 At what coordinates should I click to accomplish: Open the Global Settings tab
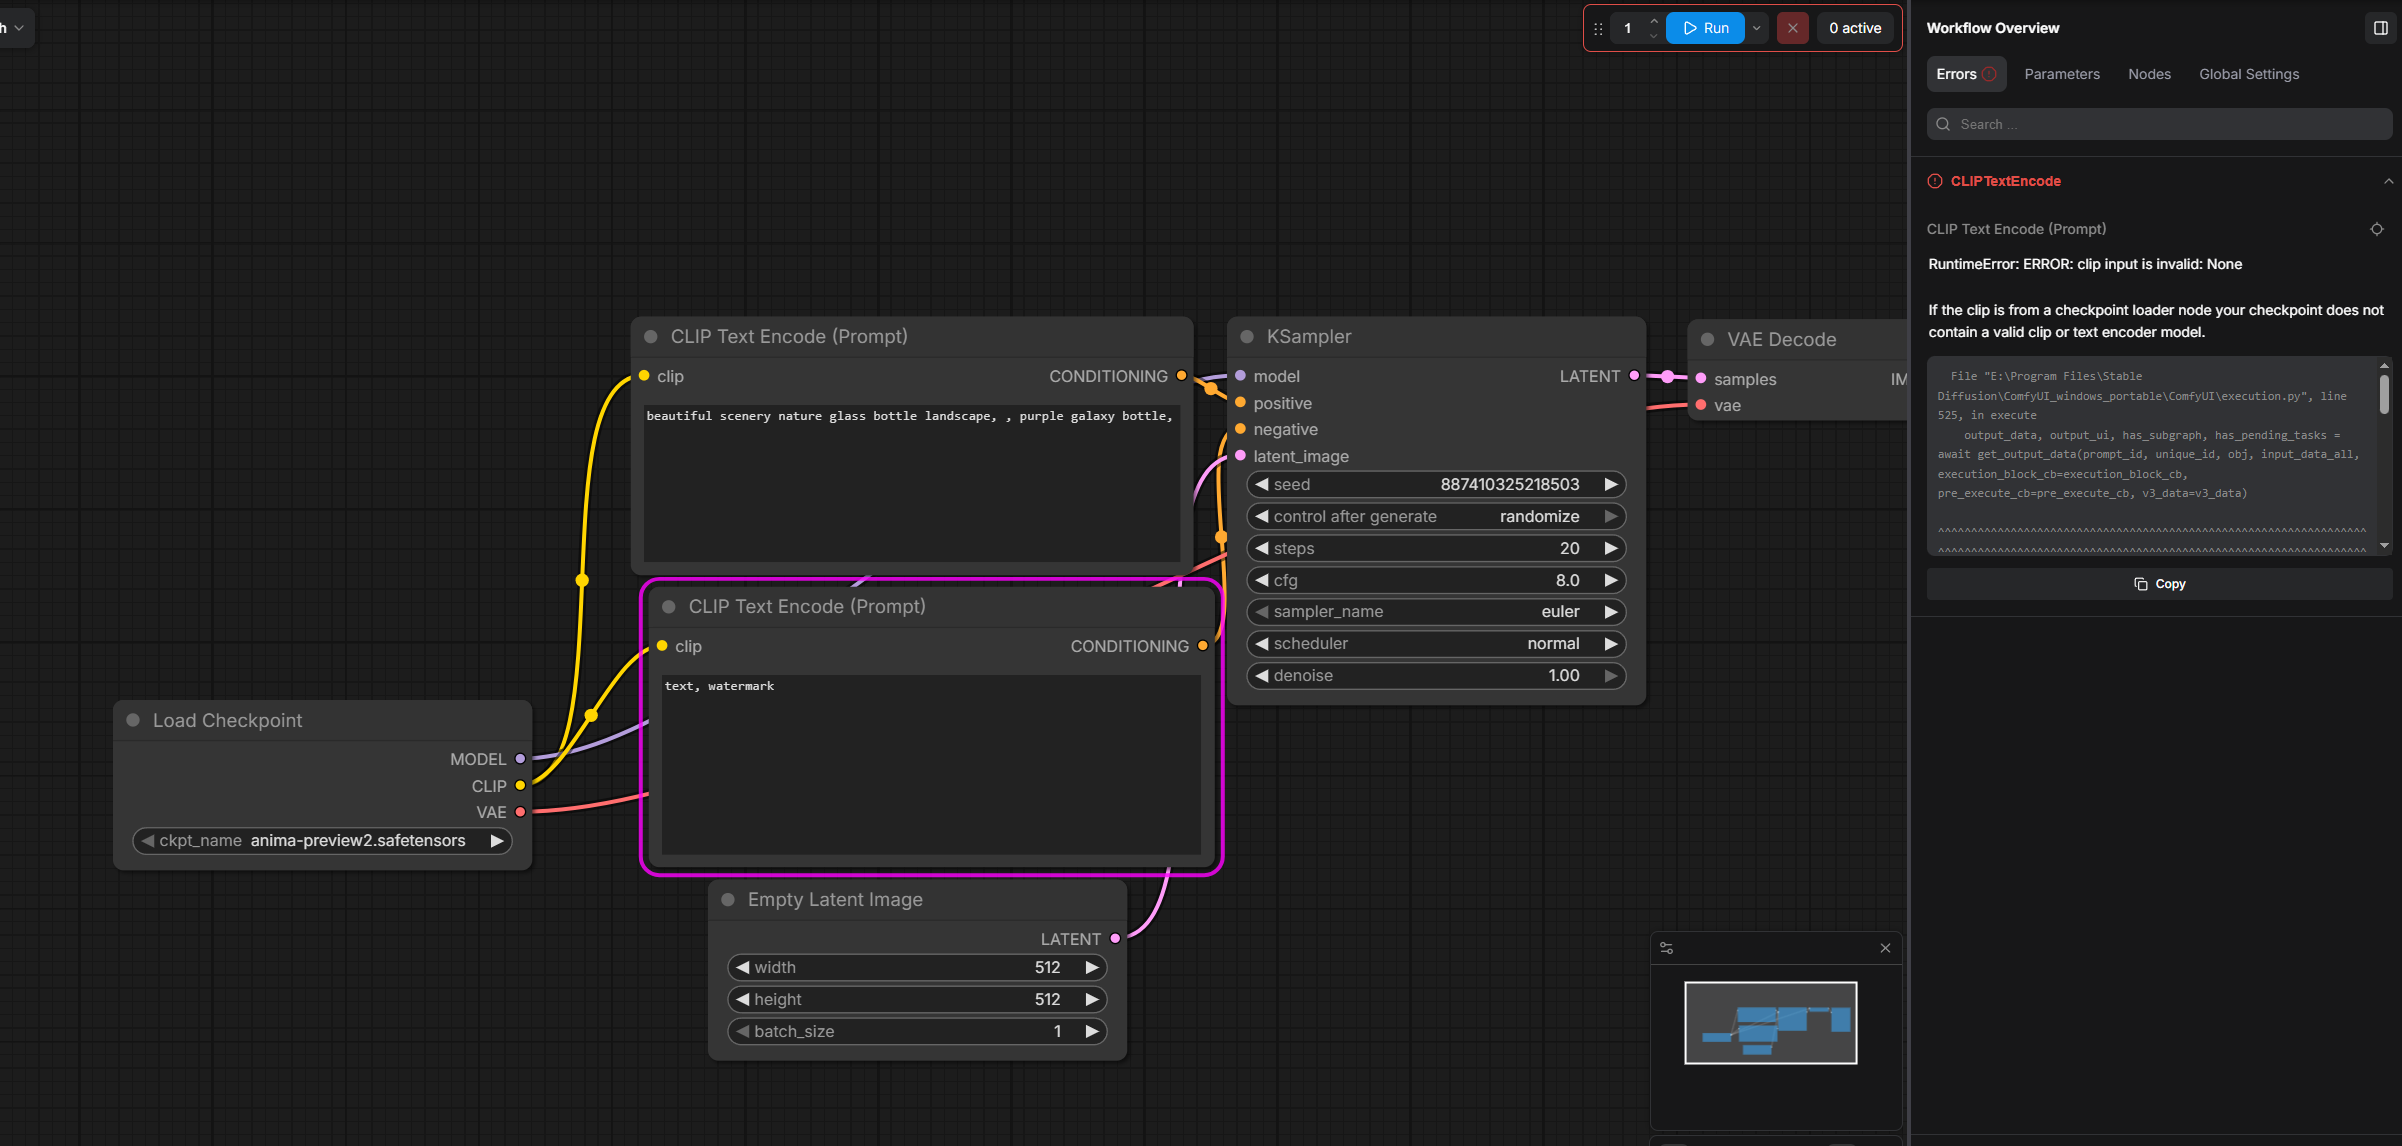pyautogui.click(x=2248, y=74)
